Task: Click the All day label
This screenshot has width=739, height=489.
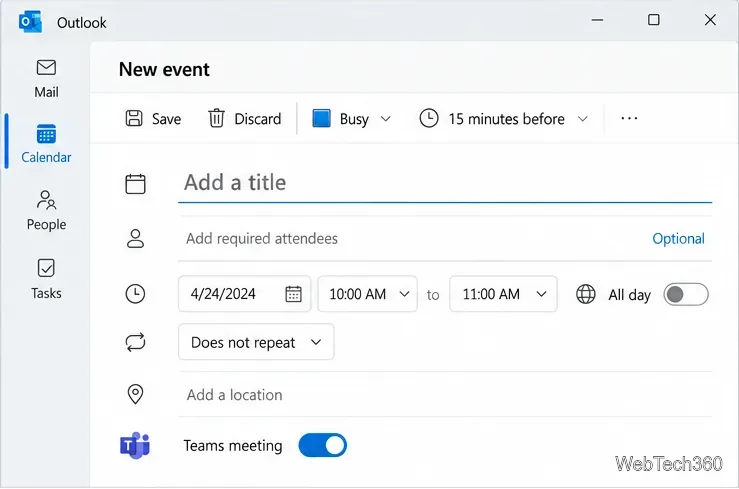Action: click(629, 295)
